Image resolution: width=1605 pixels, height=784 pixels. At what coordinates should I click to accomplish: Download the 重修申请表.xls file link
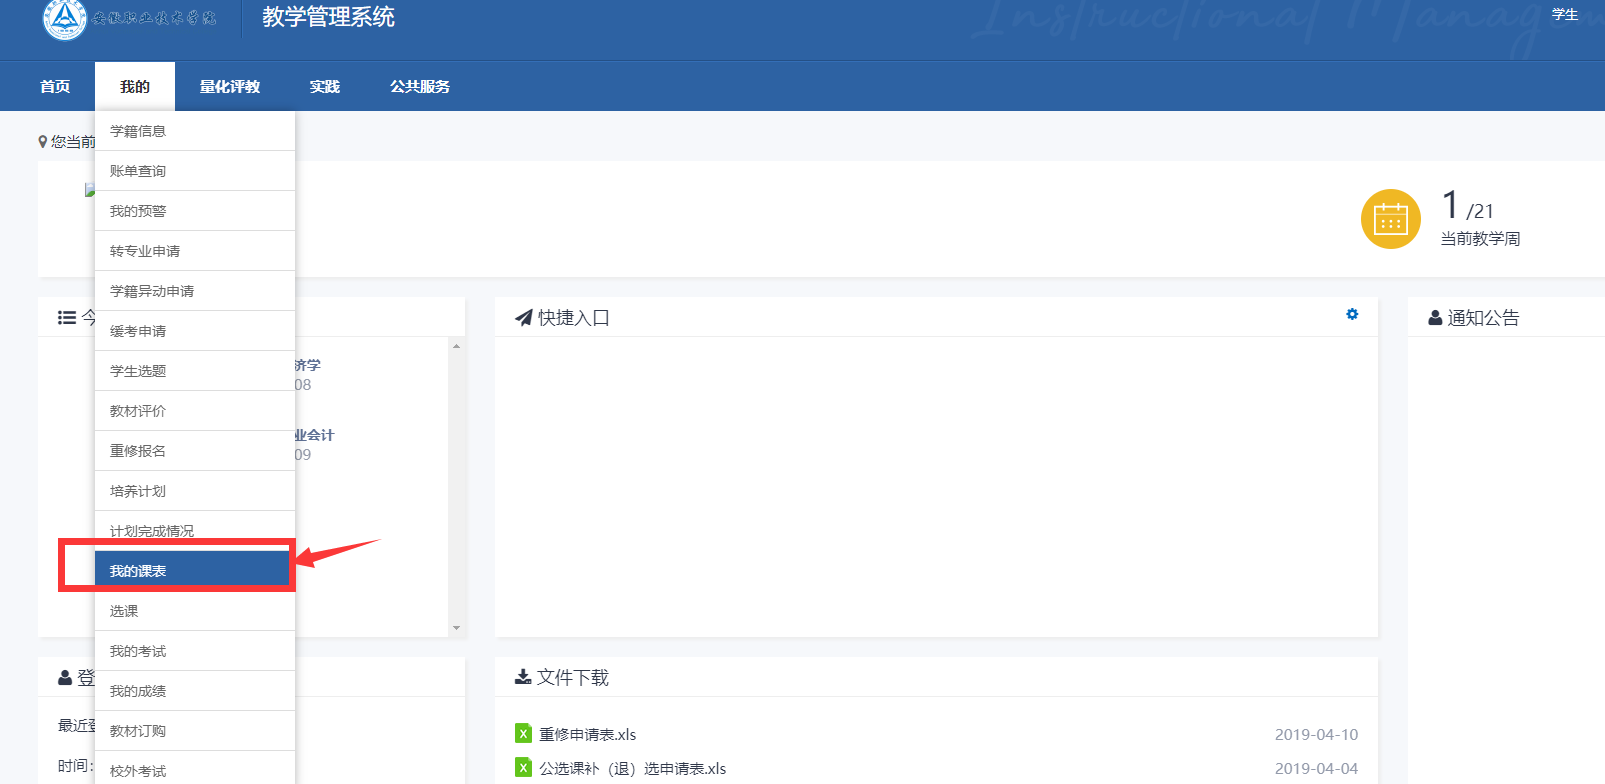(588, 734)
